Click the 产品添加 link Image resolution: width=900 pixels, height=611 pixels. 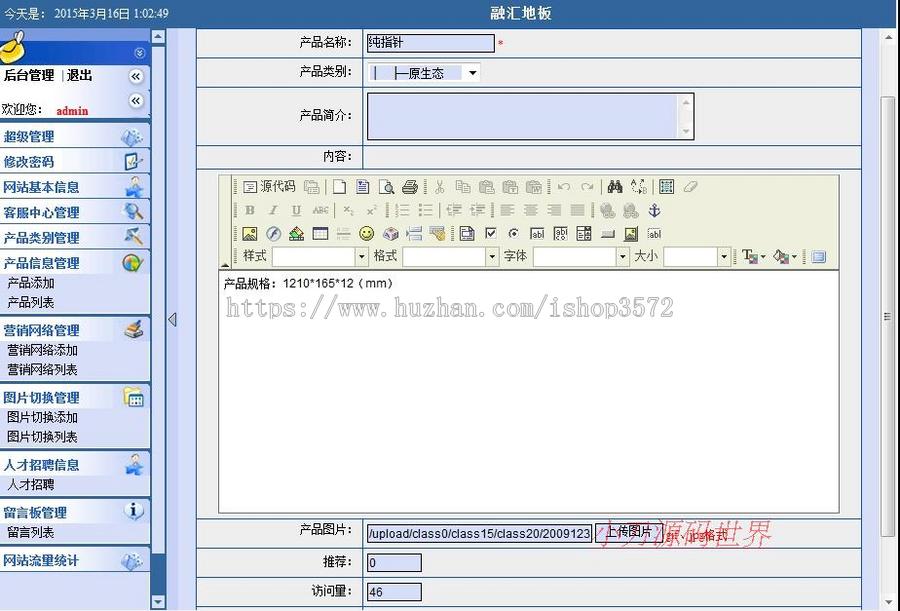[x=30, y=283]
